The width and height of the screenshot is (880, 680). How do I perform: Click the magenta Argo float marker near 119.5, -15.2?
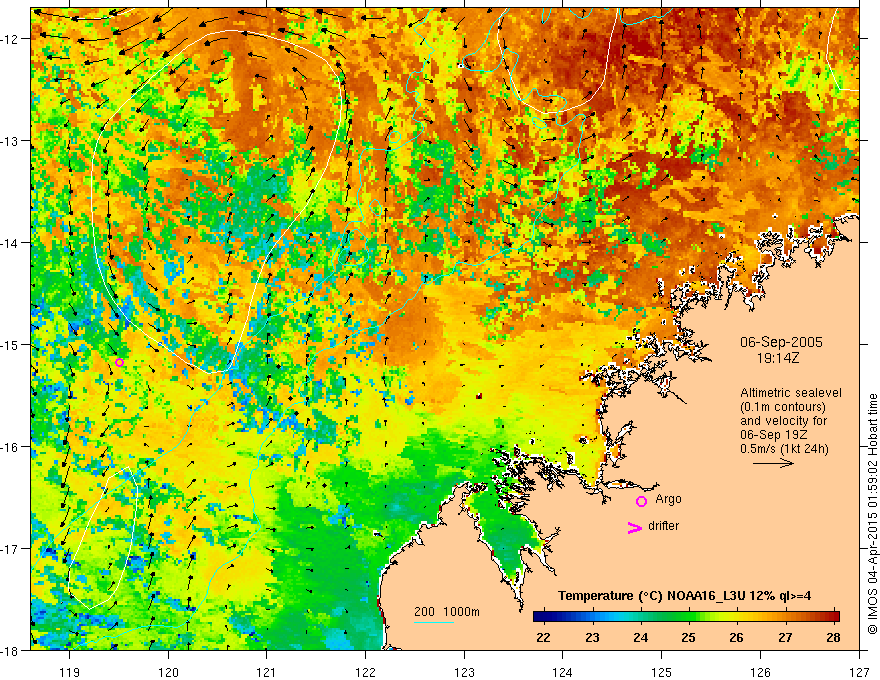(x=119, y=362)
